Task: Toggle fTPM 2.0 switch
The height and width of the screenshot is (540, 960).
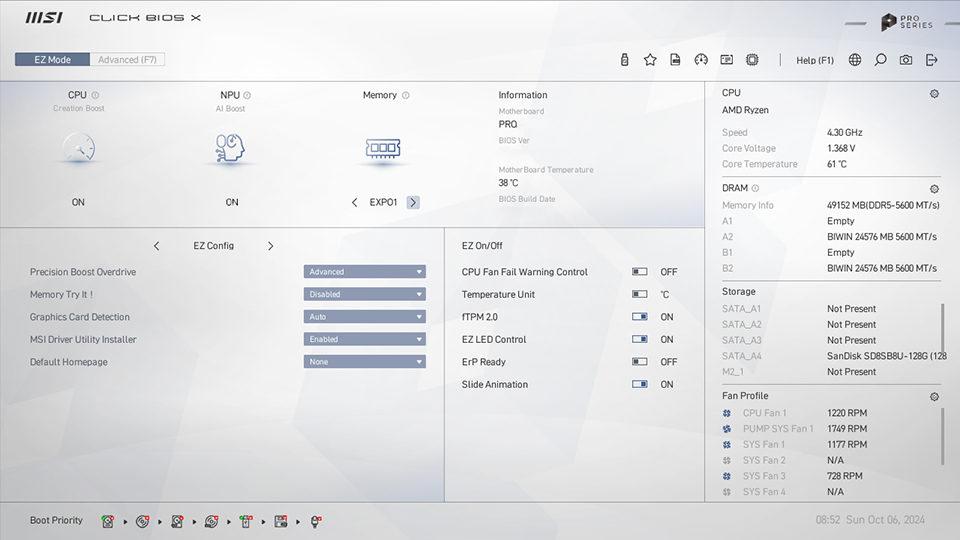Action: (x=640, y=317)
